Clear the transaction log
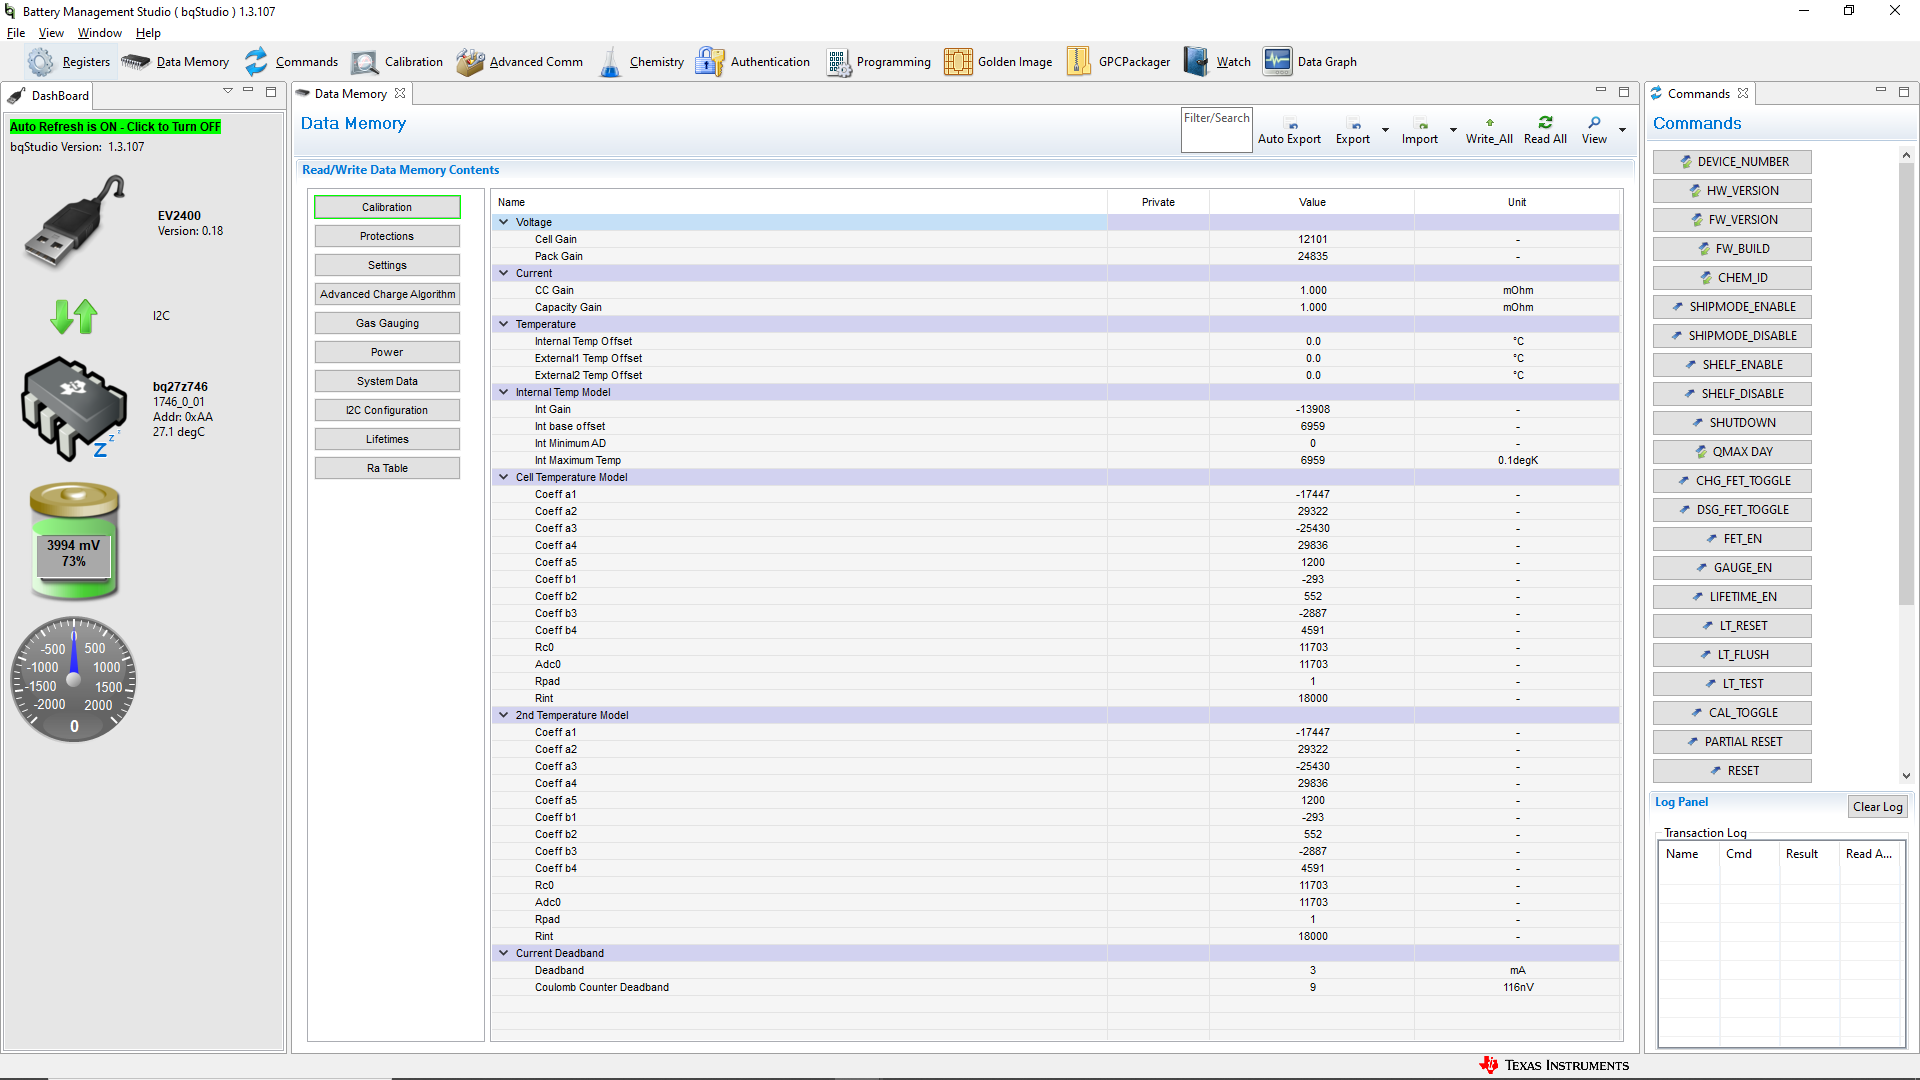This screenshot has width=1920, height=1080. pos(1877,807)
